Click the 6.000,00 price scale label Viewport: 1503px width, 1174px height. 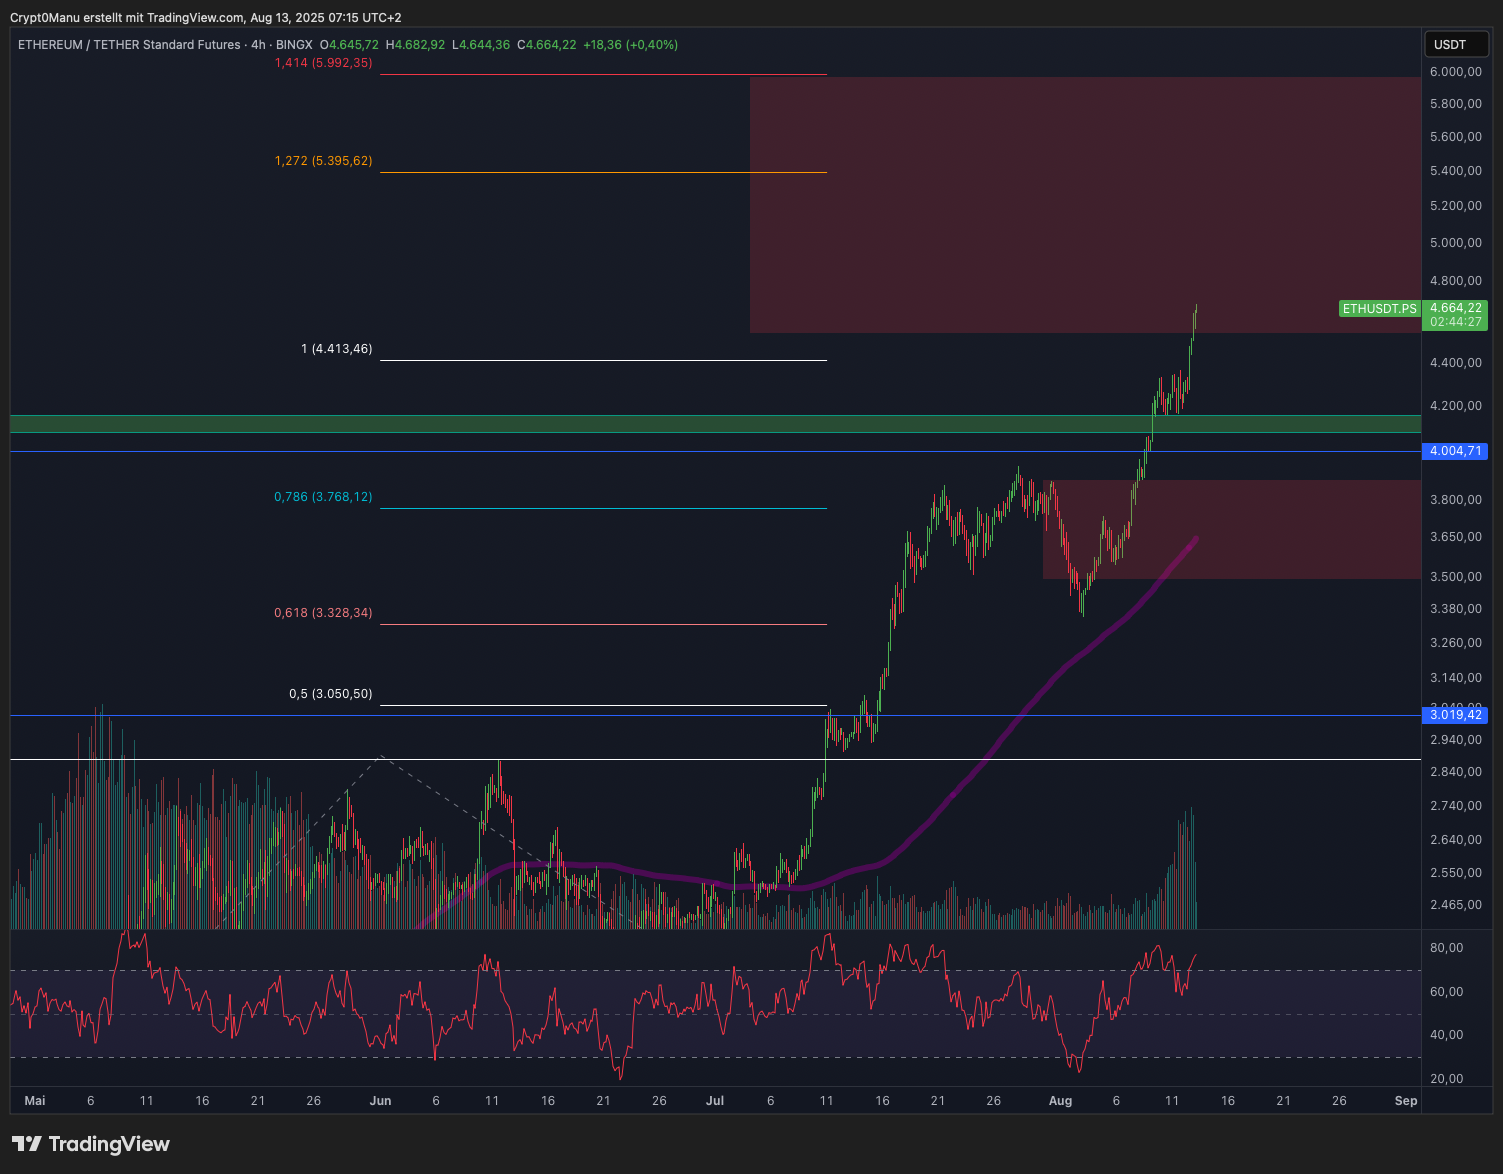[1455, 72]
